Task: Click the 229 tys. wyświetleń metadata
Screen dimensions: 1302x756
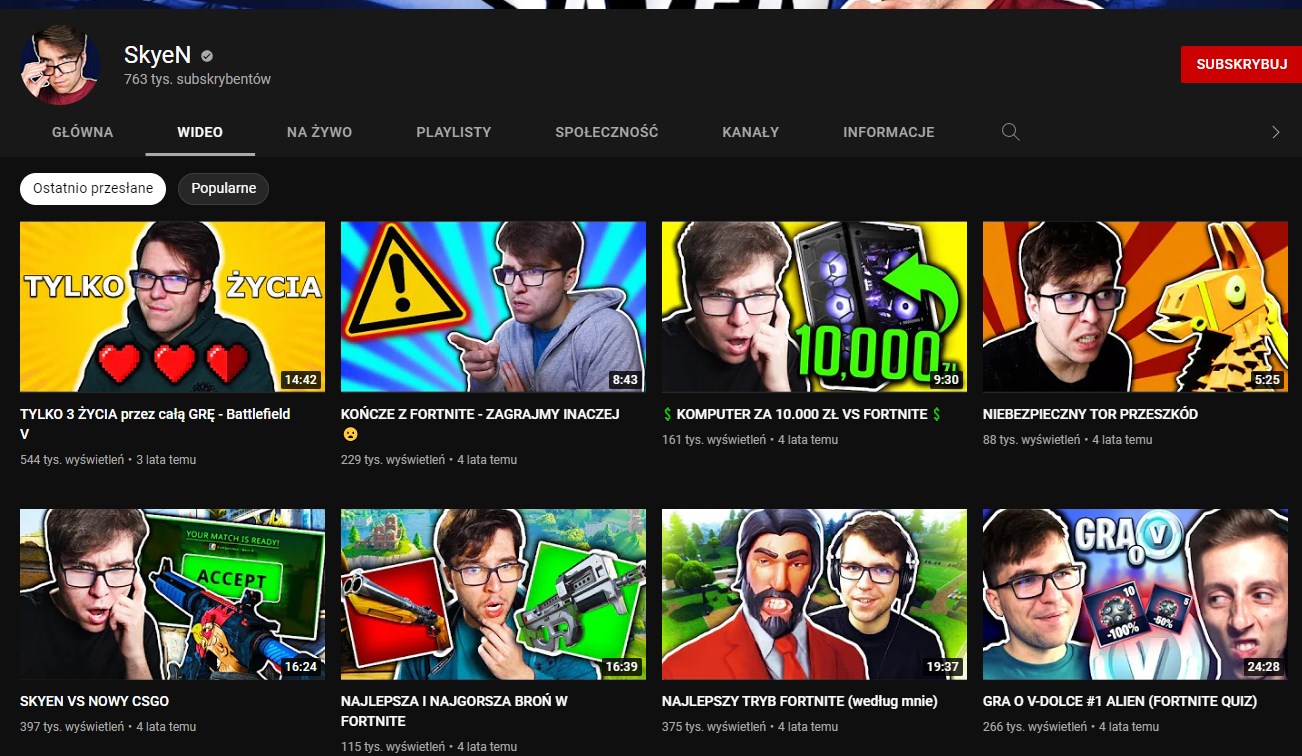Action: [x=393, y=460]
